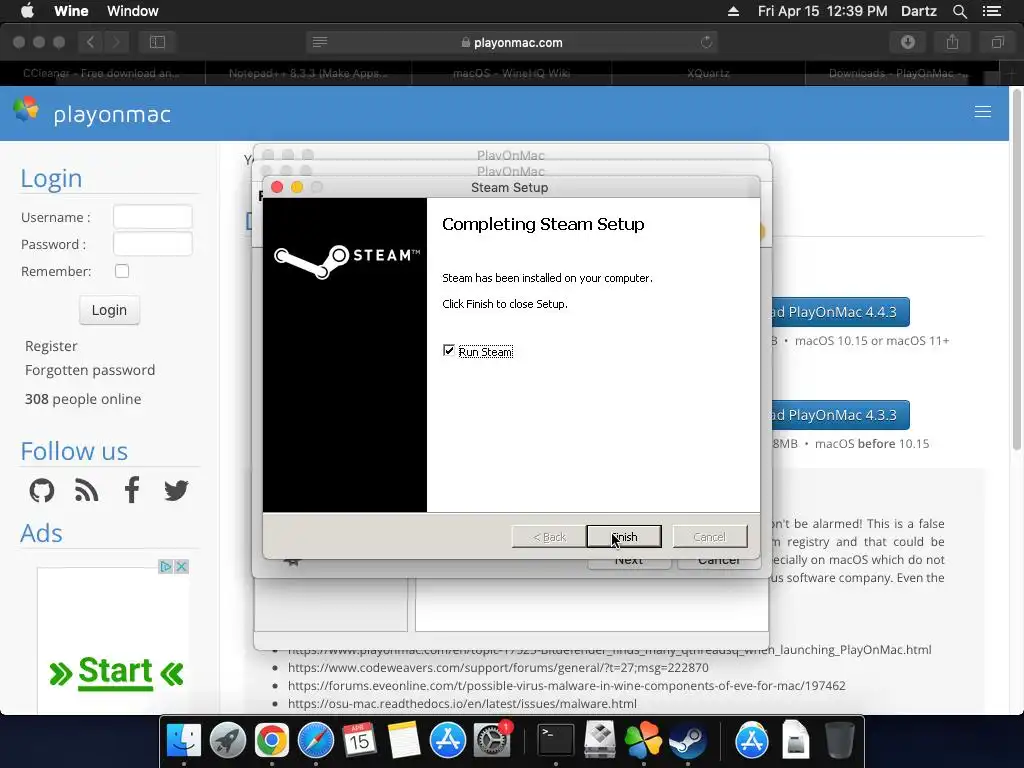Open System Preferences from the Dock
The height and width of the screenshot is (768, 1024).
pos(492,740)
